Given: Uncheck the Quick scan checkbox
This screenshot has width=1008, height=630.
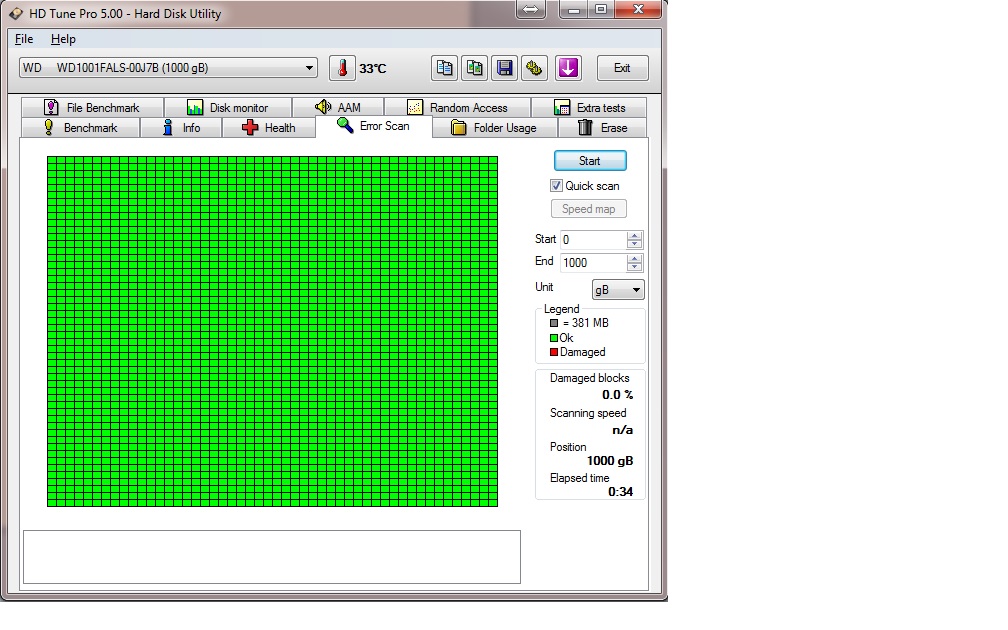Looking at the screenshot, I should coord(556,186).
